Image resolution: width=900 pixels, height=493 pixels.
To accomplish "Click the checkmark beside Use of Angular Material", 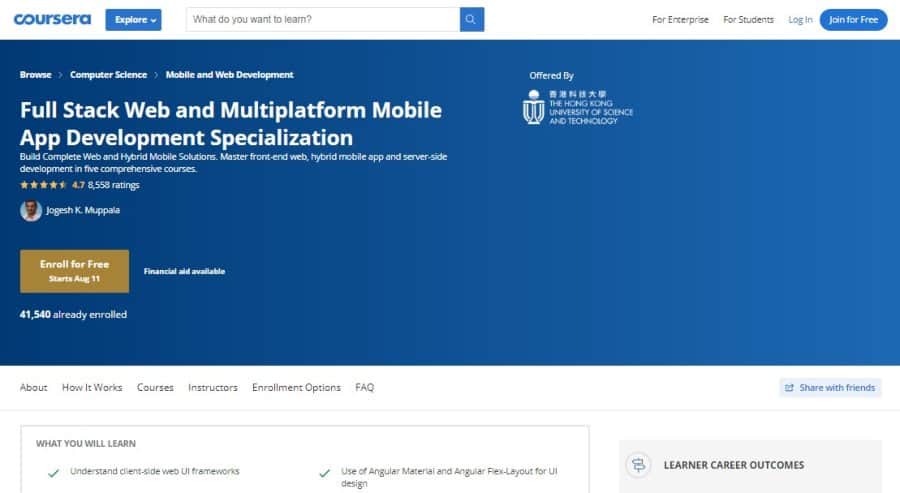I will [324, 473].
